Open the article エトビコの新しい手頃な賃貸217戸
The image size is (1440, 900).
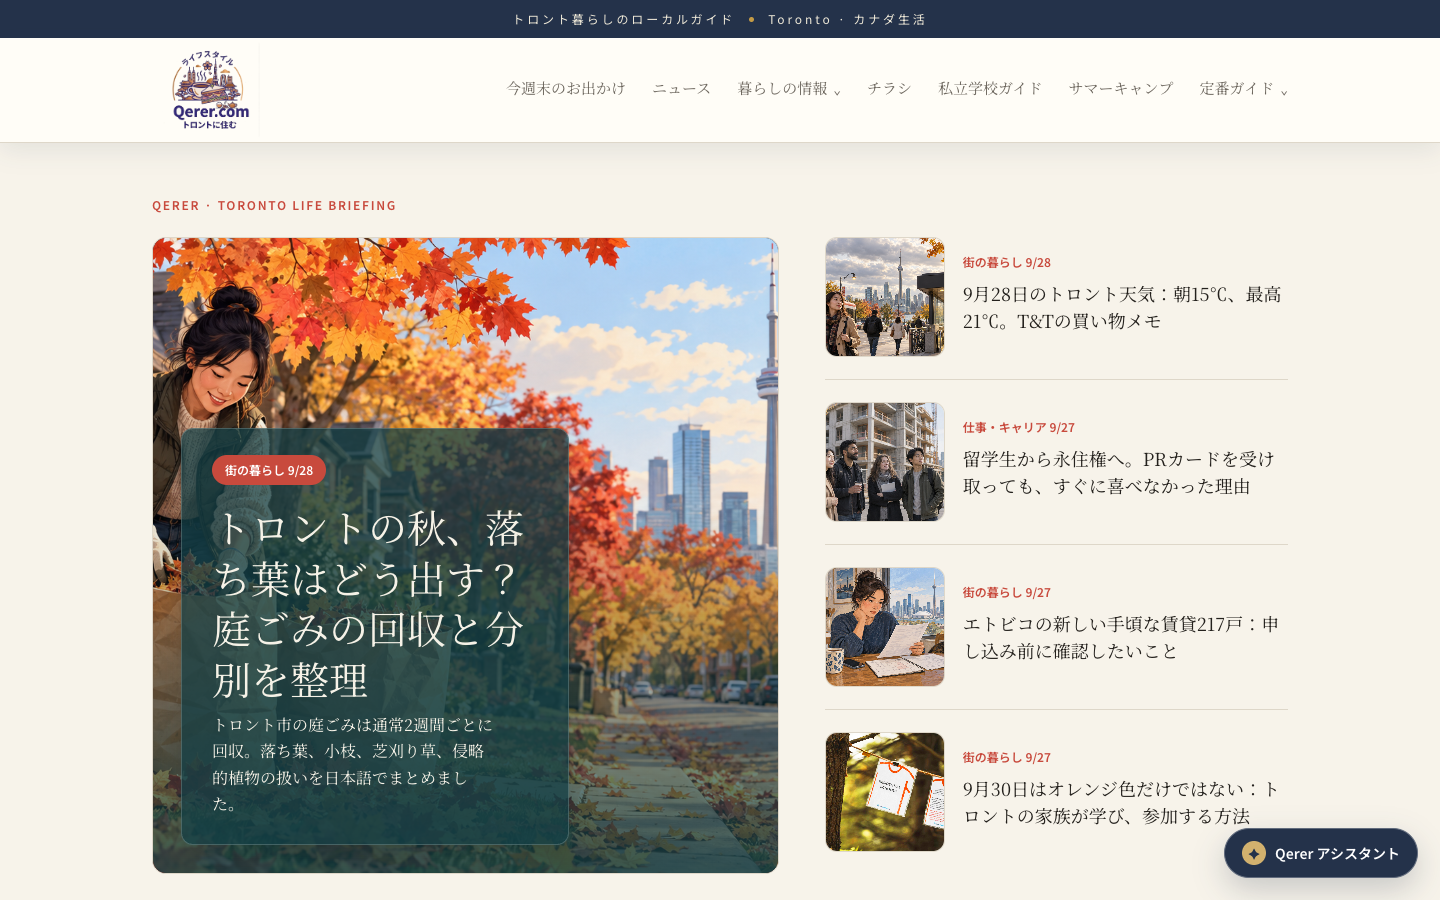(x=1120, y=638)
